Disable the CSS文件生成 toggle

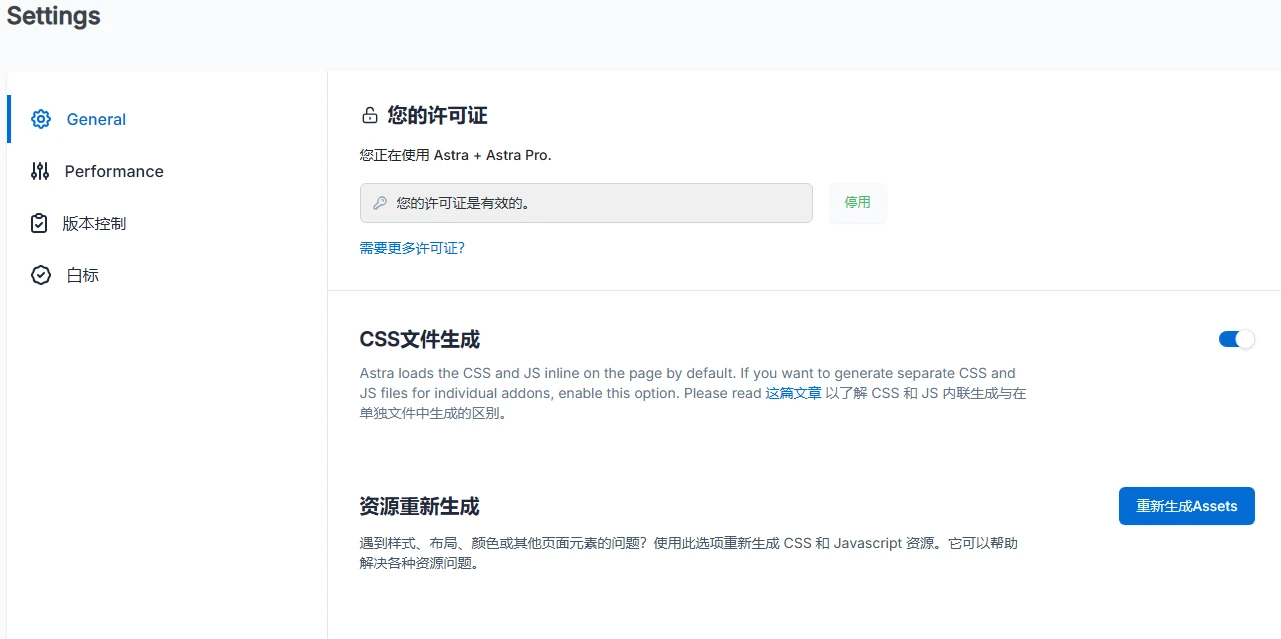(1236, 339)
